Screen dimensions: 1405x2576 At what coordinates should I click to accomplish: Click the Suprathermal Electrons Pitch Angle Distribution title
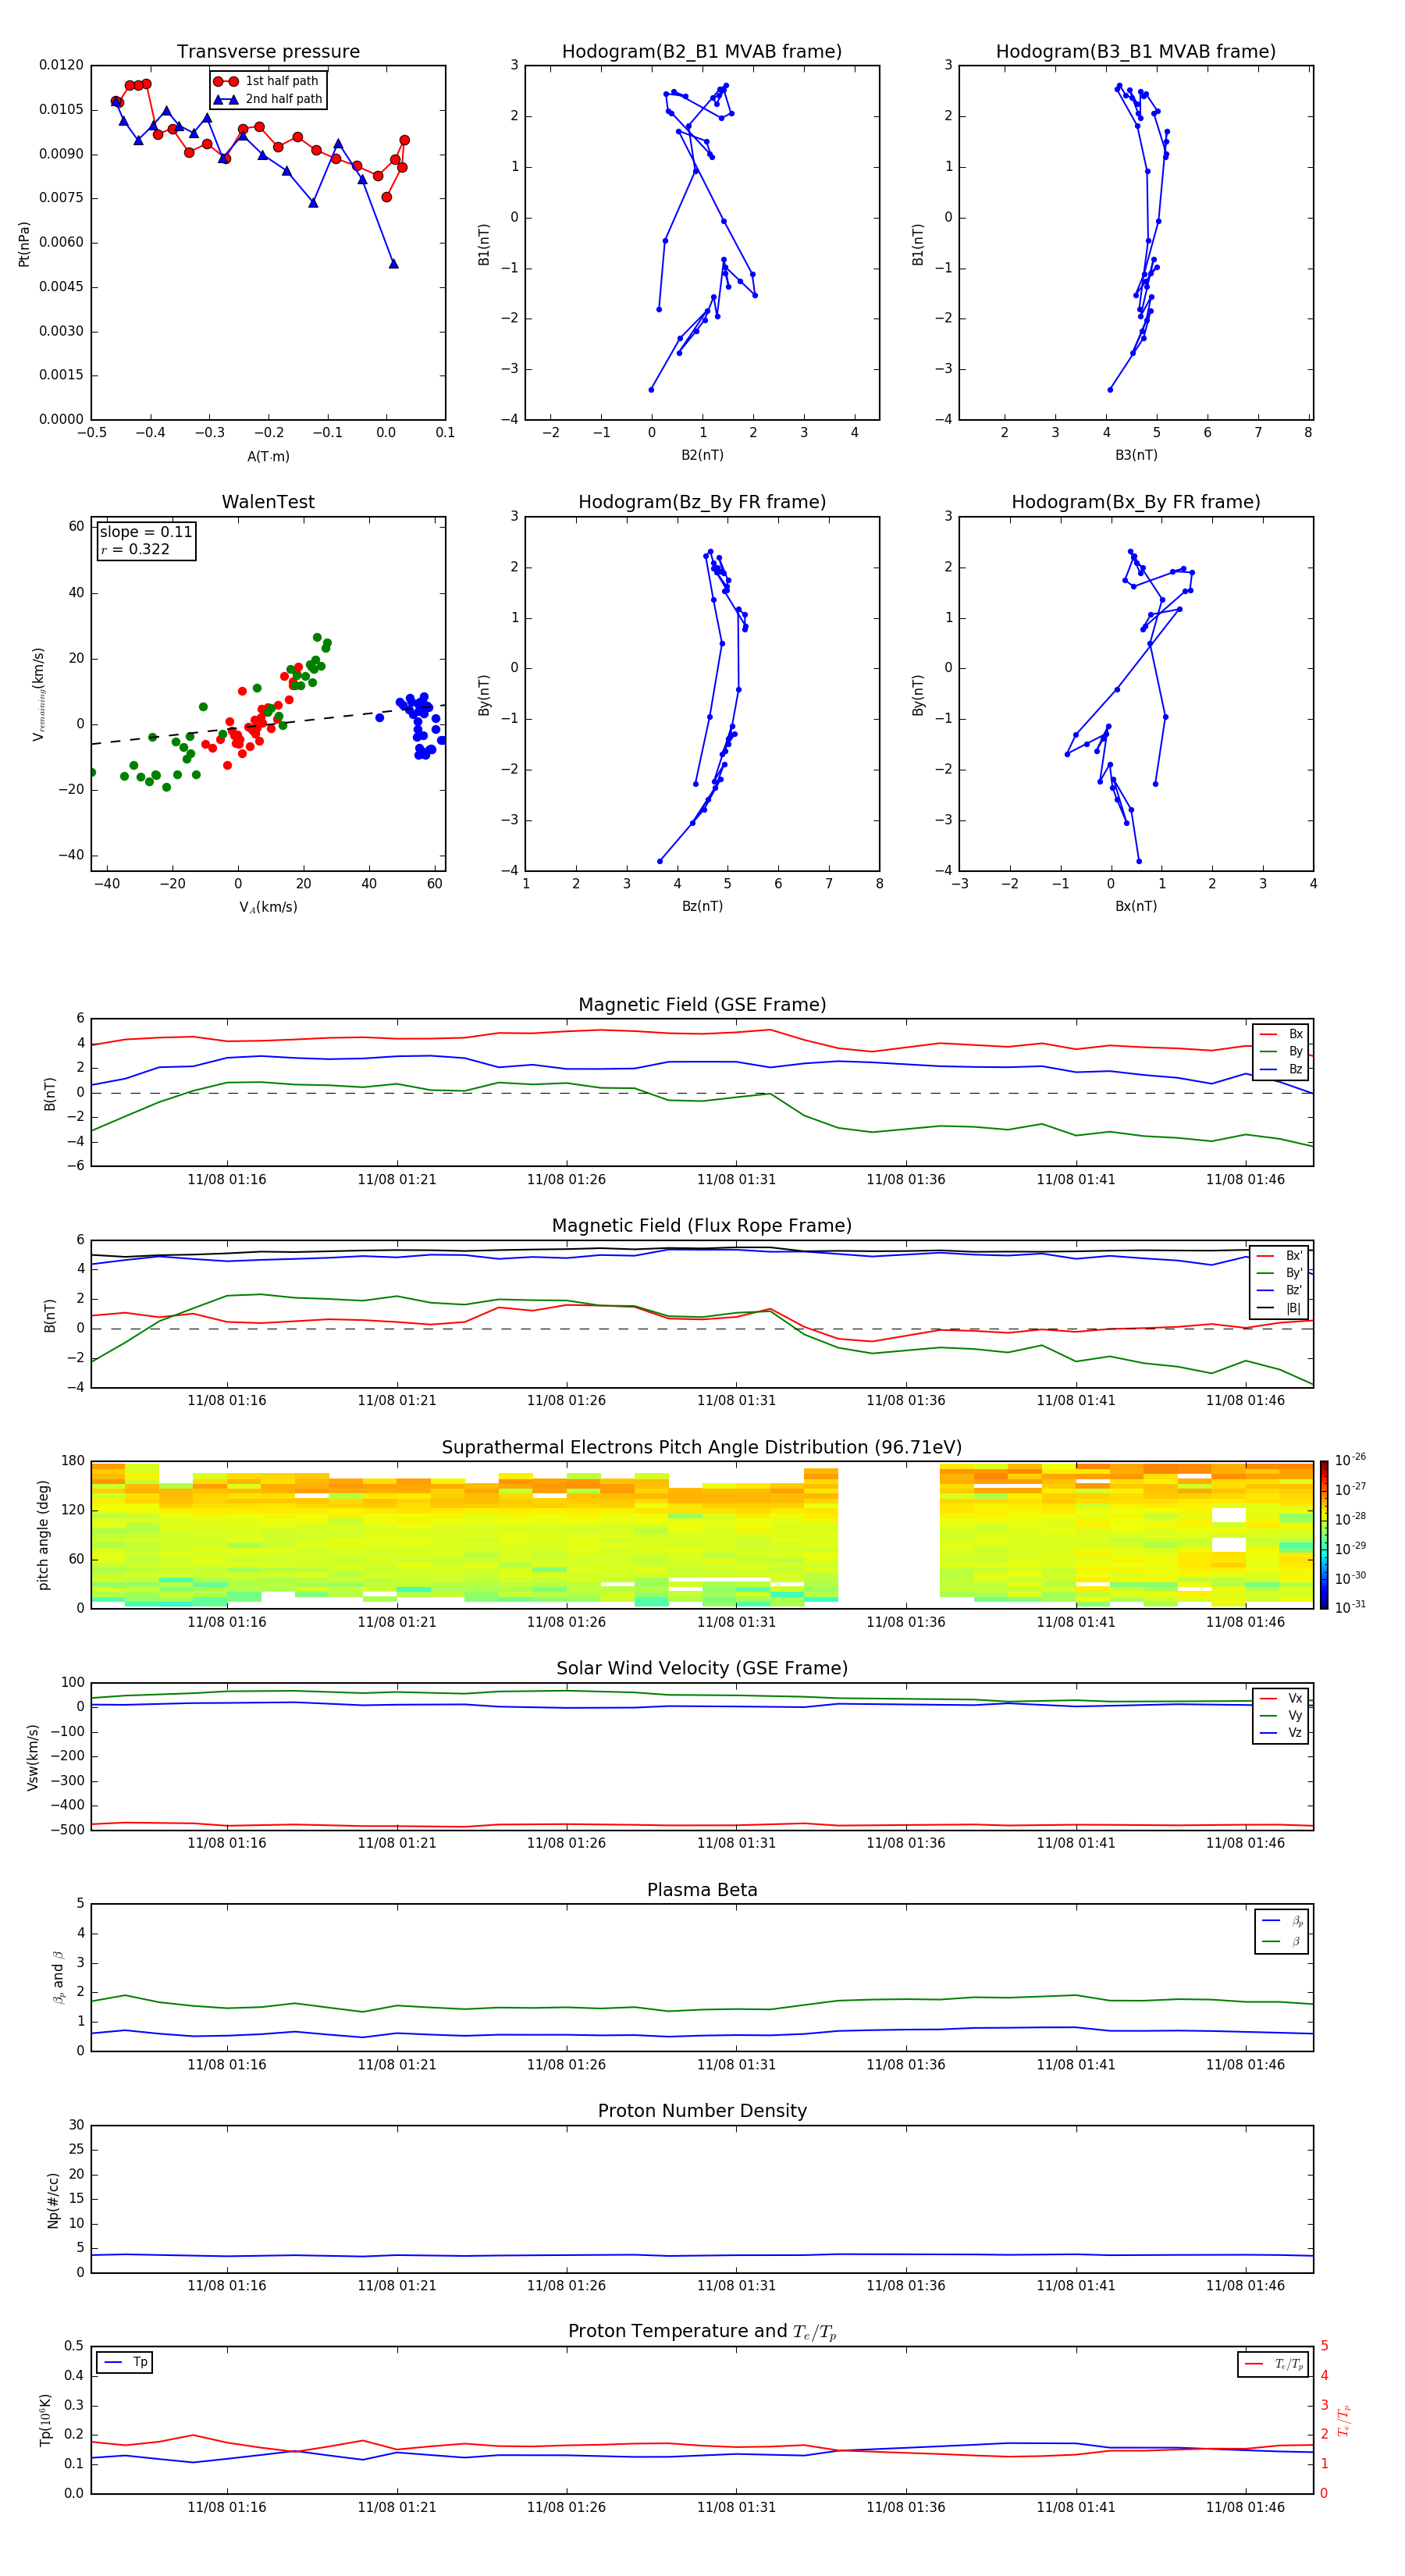(702, 1448)
